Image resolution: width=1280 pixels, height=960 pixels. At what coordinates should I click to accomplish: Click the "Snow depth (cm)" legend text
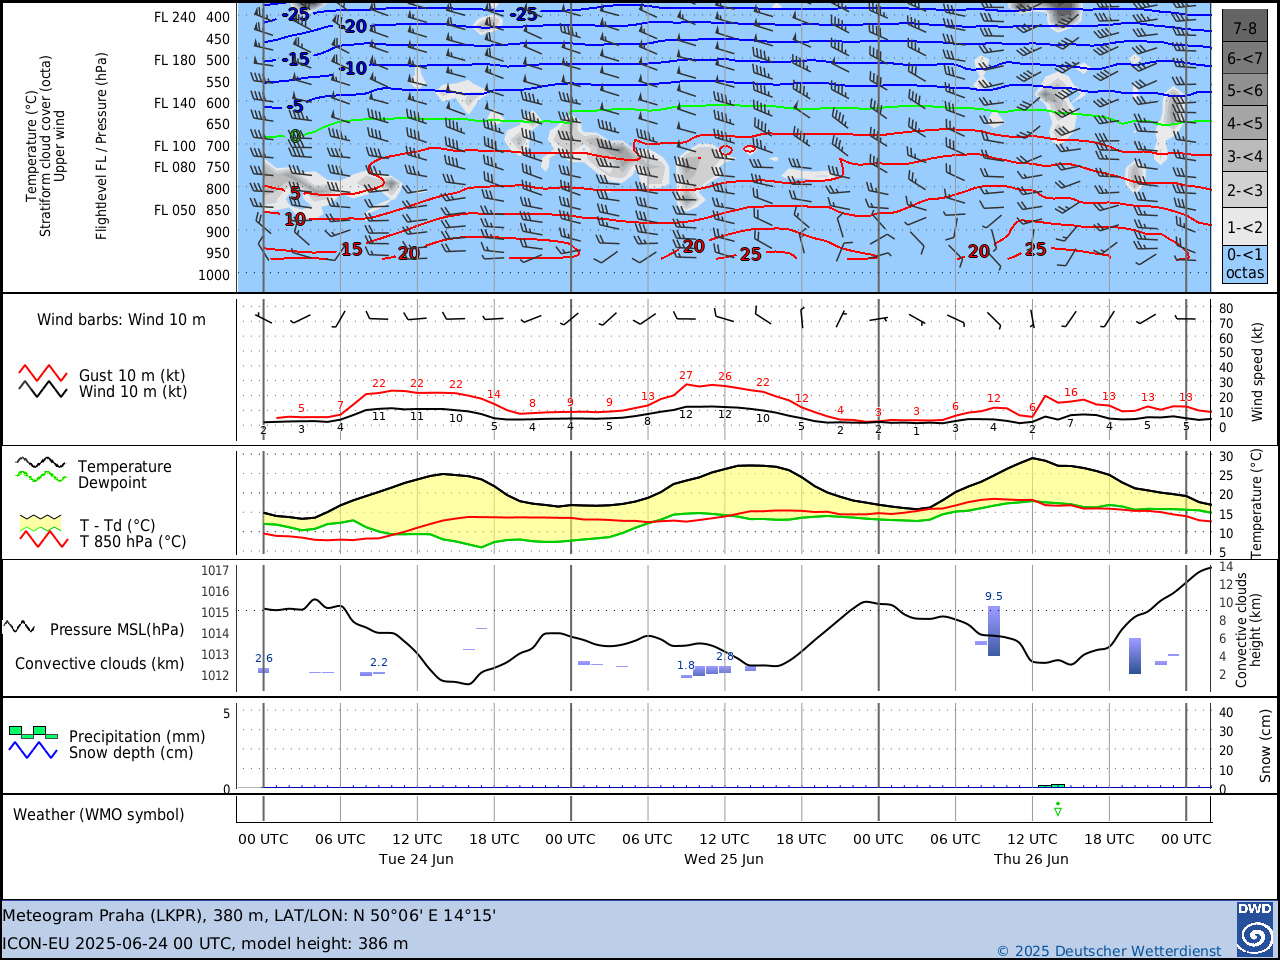click(131, 753)
